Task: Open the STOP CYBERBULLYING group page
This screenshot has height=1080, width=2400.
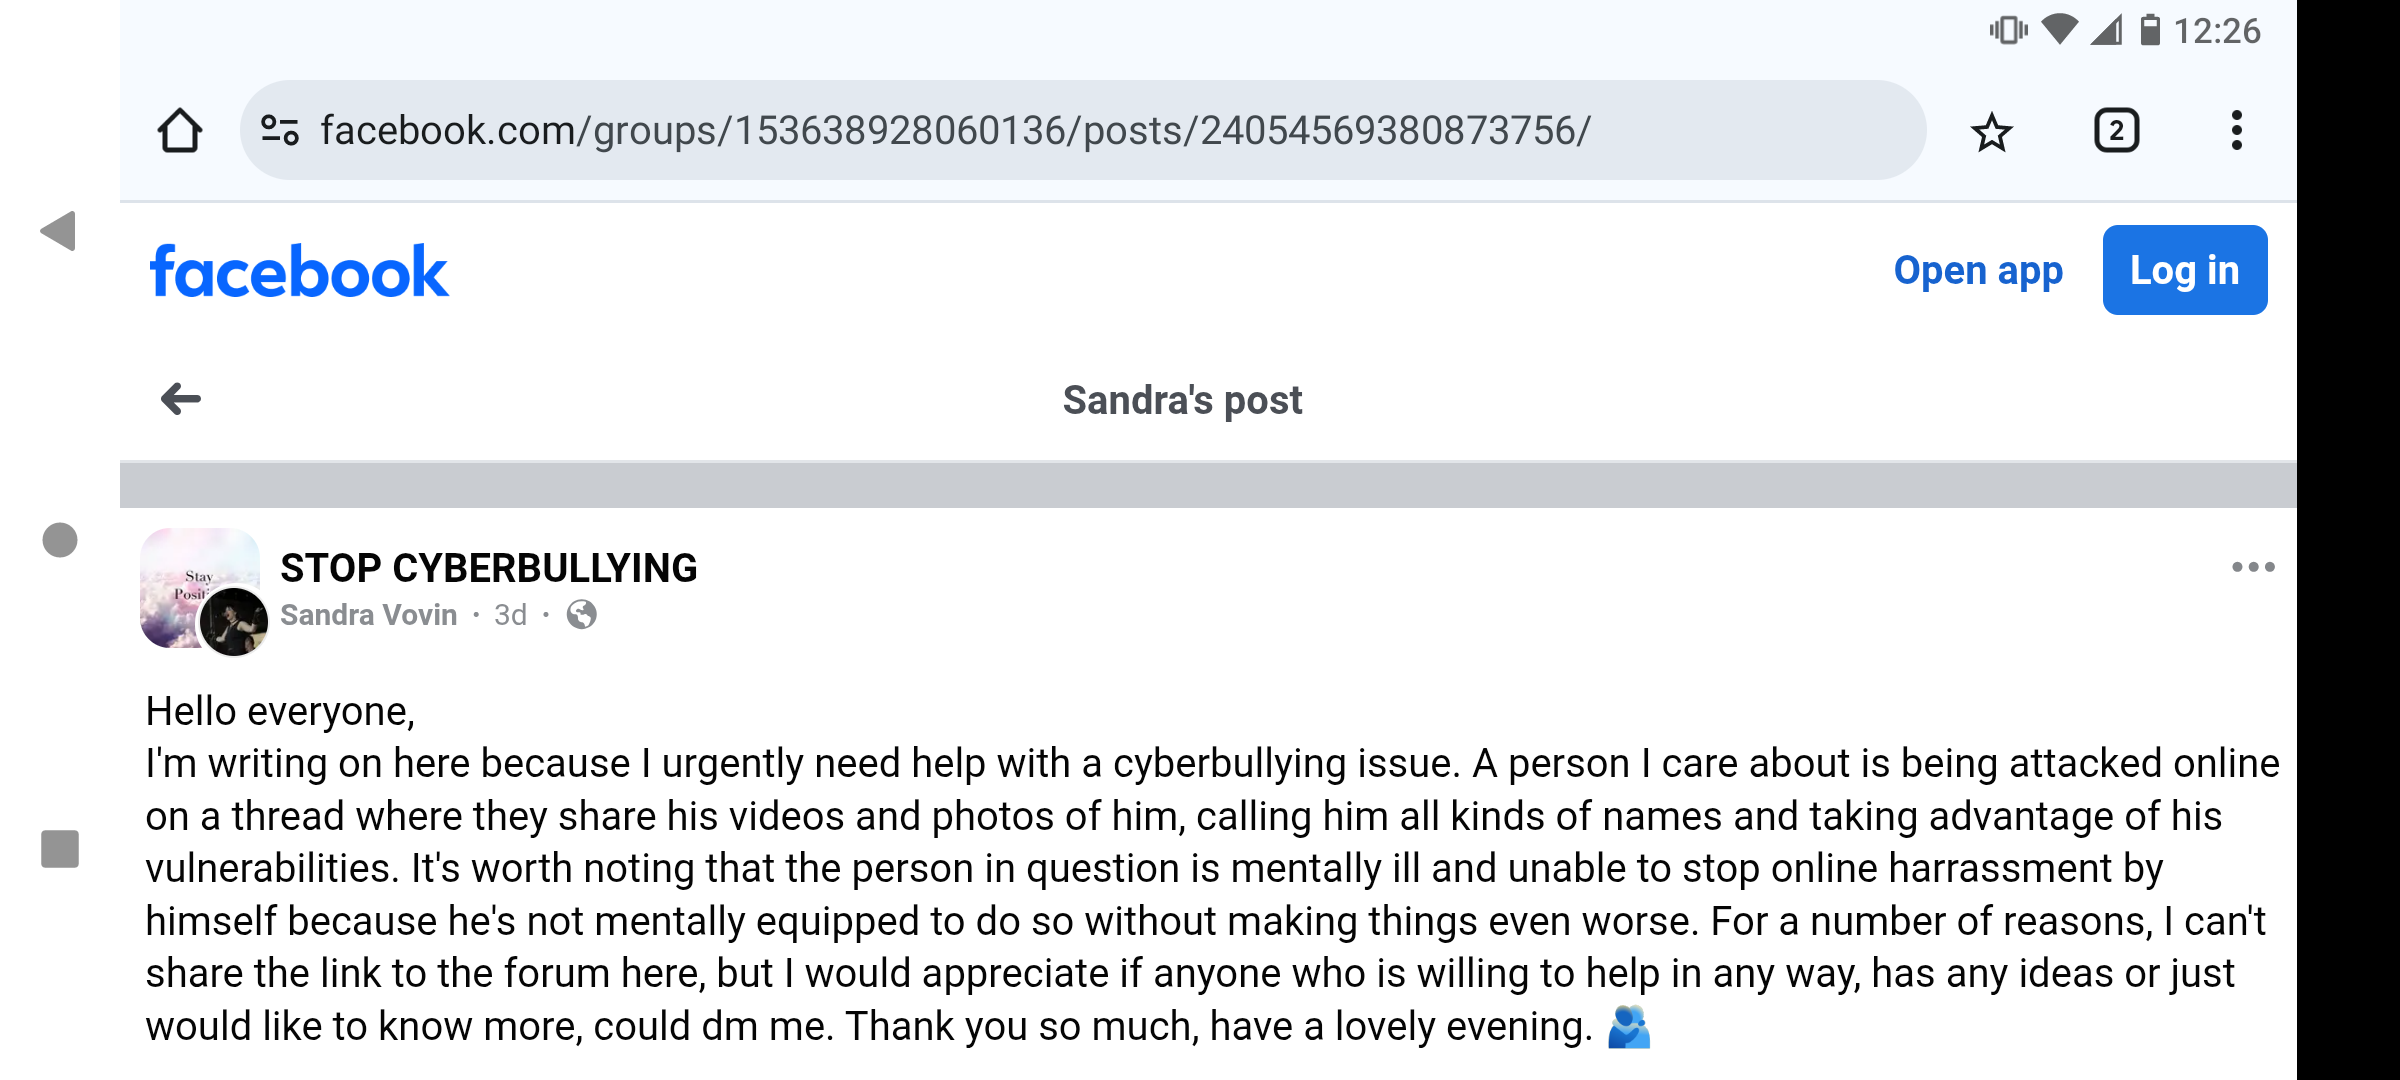Action: click(x=489, y=568)
